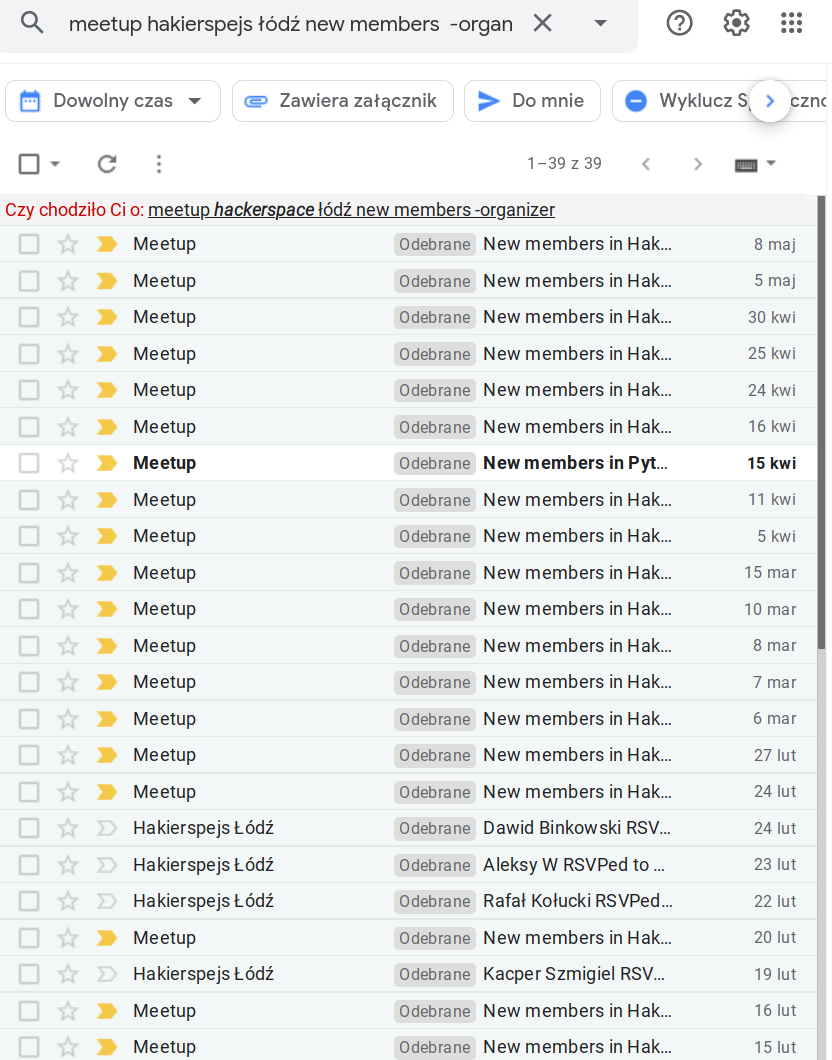Open the input tools keyboard icon
832x1060 pixels.
point(745,164)
